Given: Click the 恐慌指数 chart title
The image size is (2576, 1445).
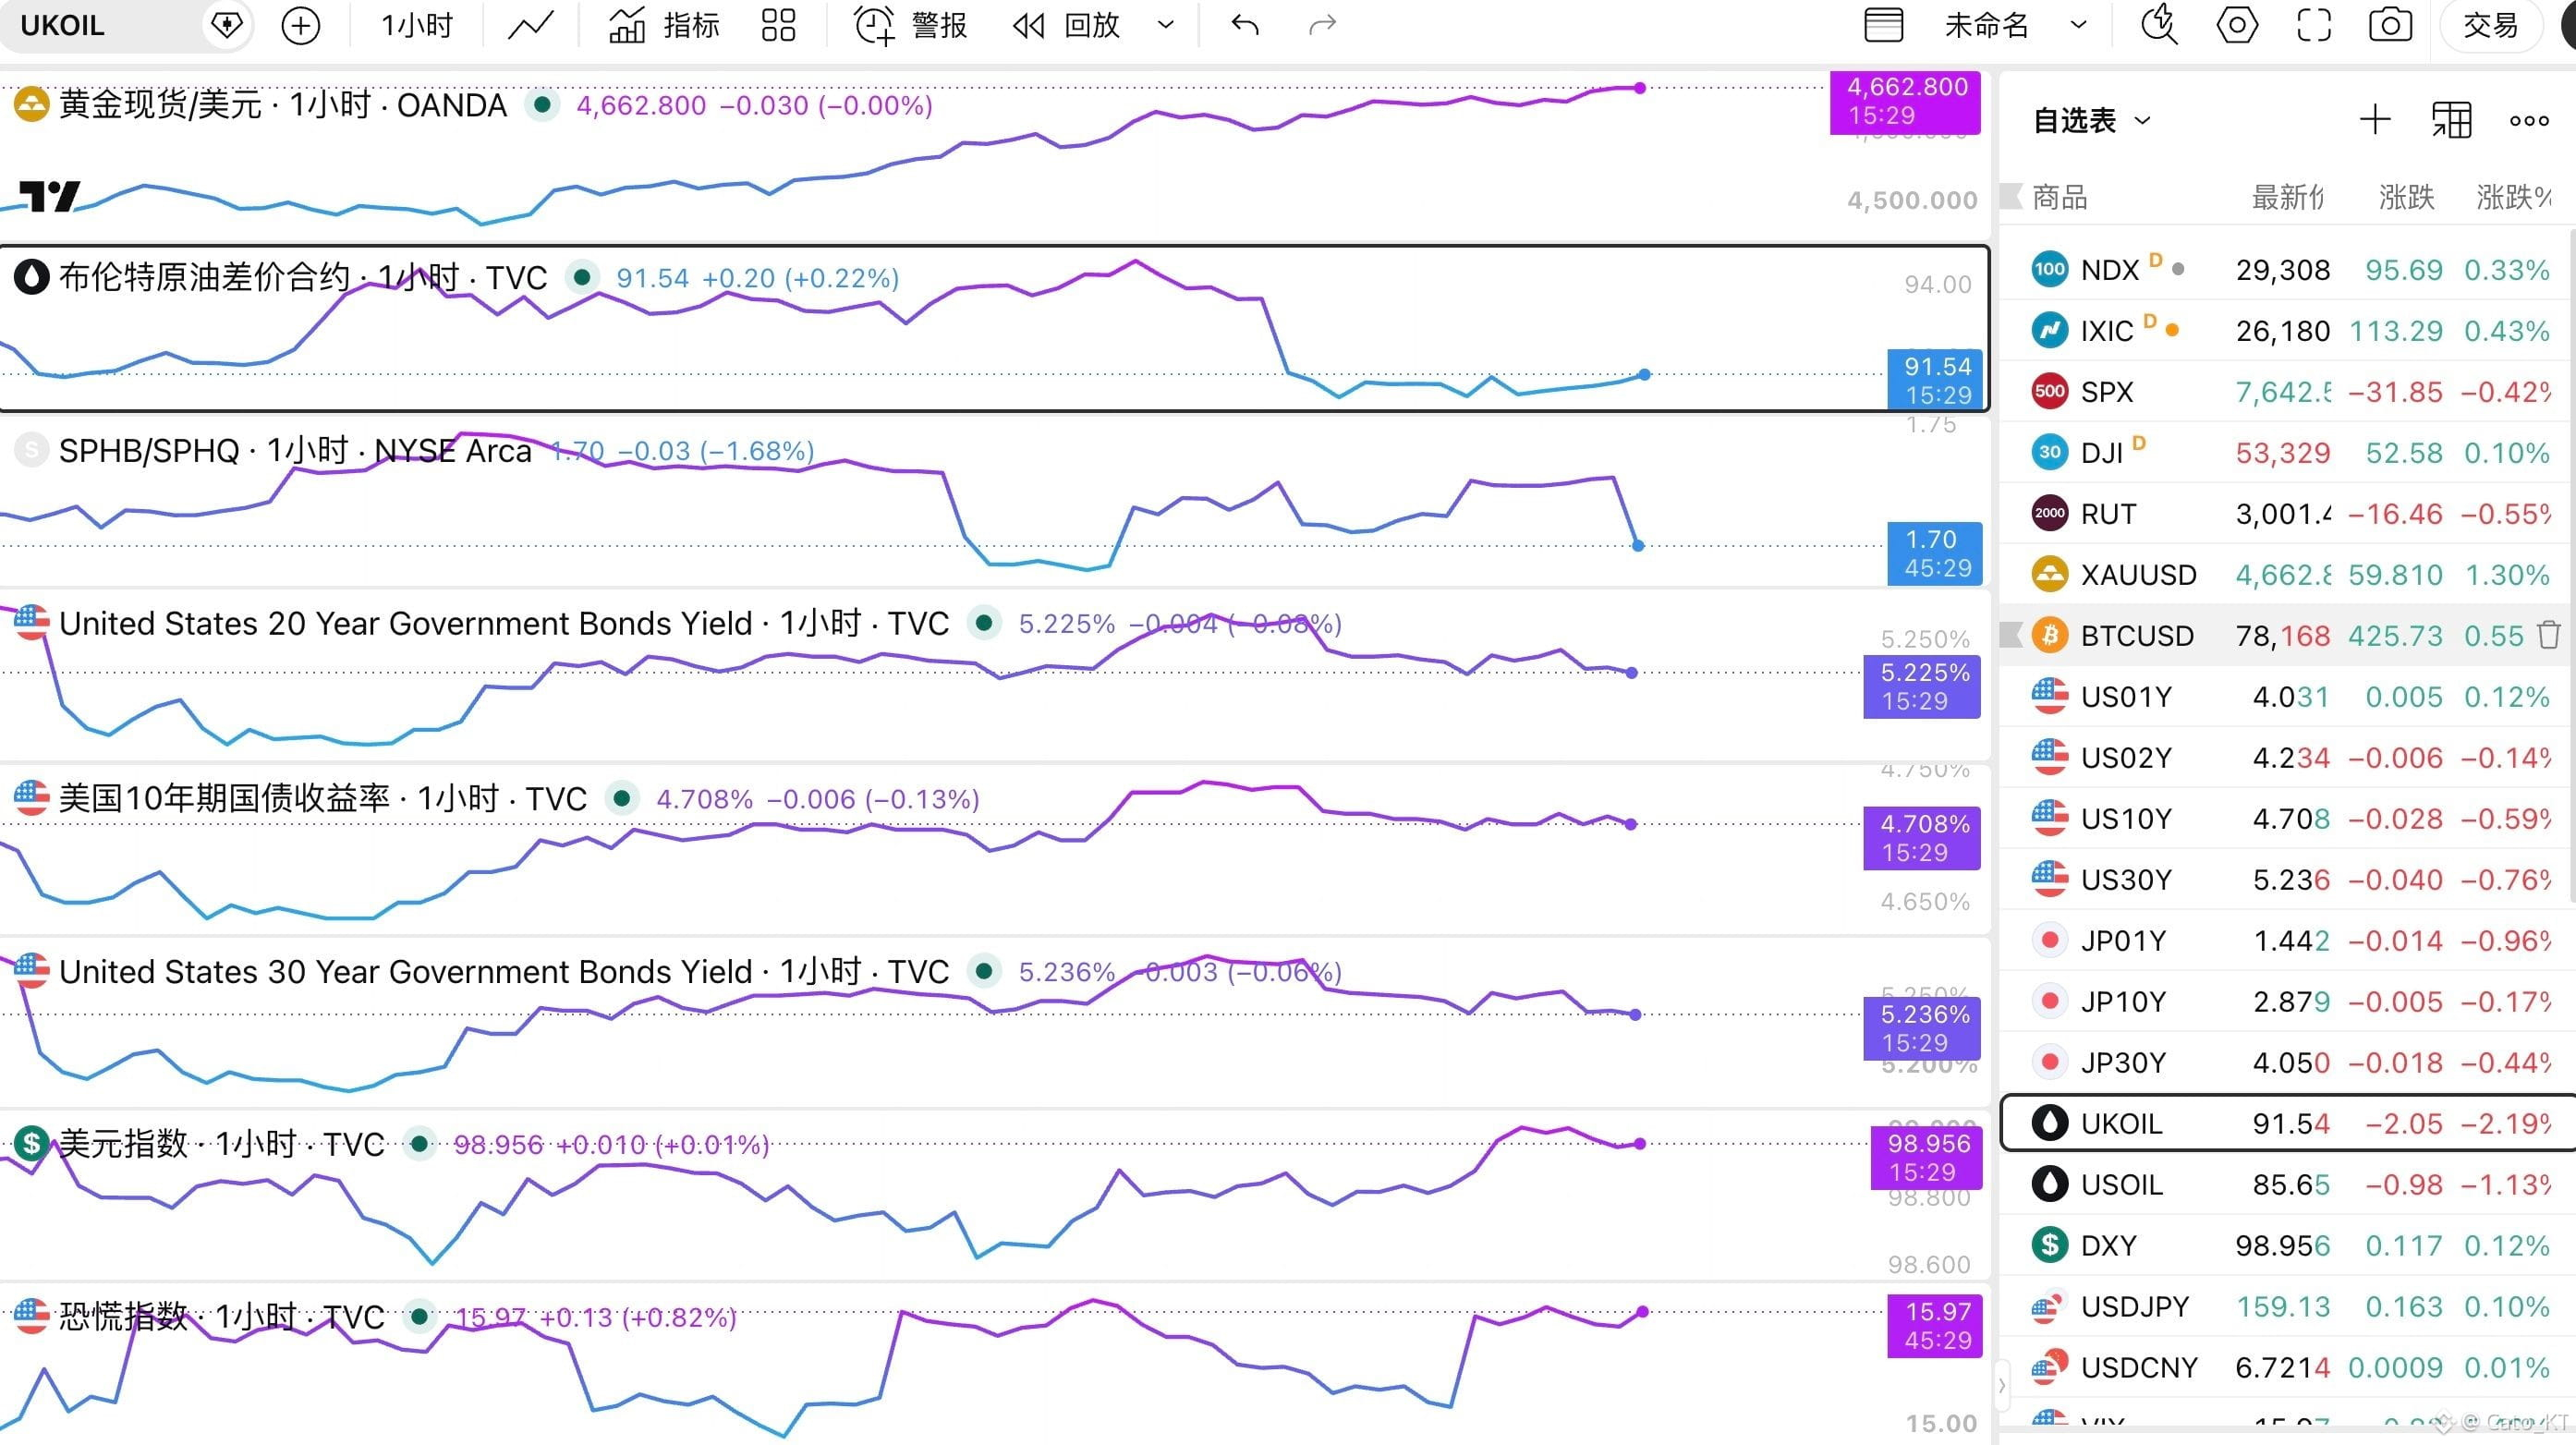Looking at the screenshot, I should 222,1317.
